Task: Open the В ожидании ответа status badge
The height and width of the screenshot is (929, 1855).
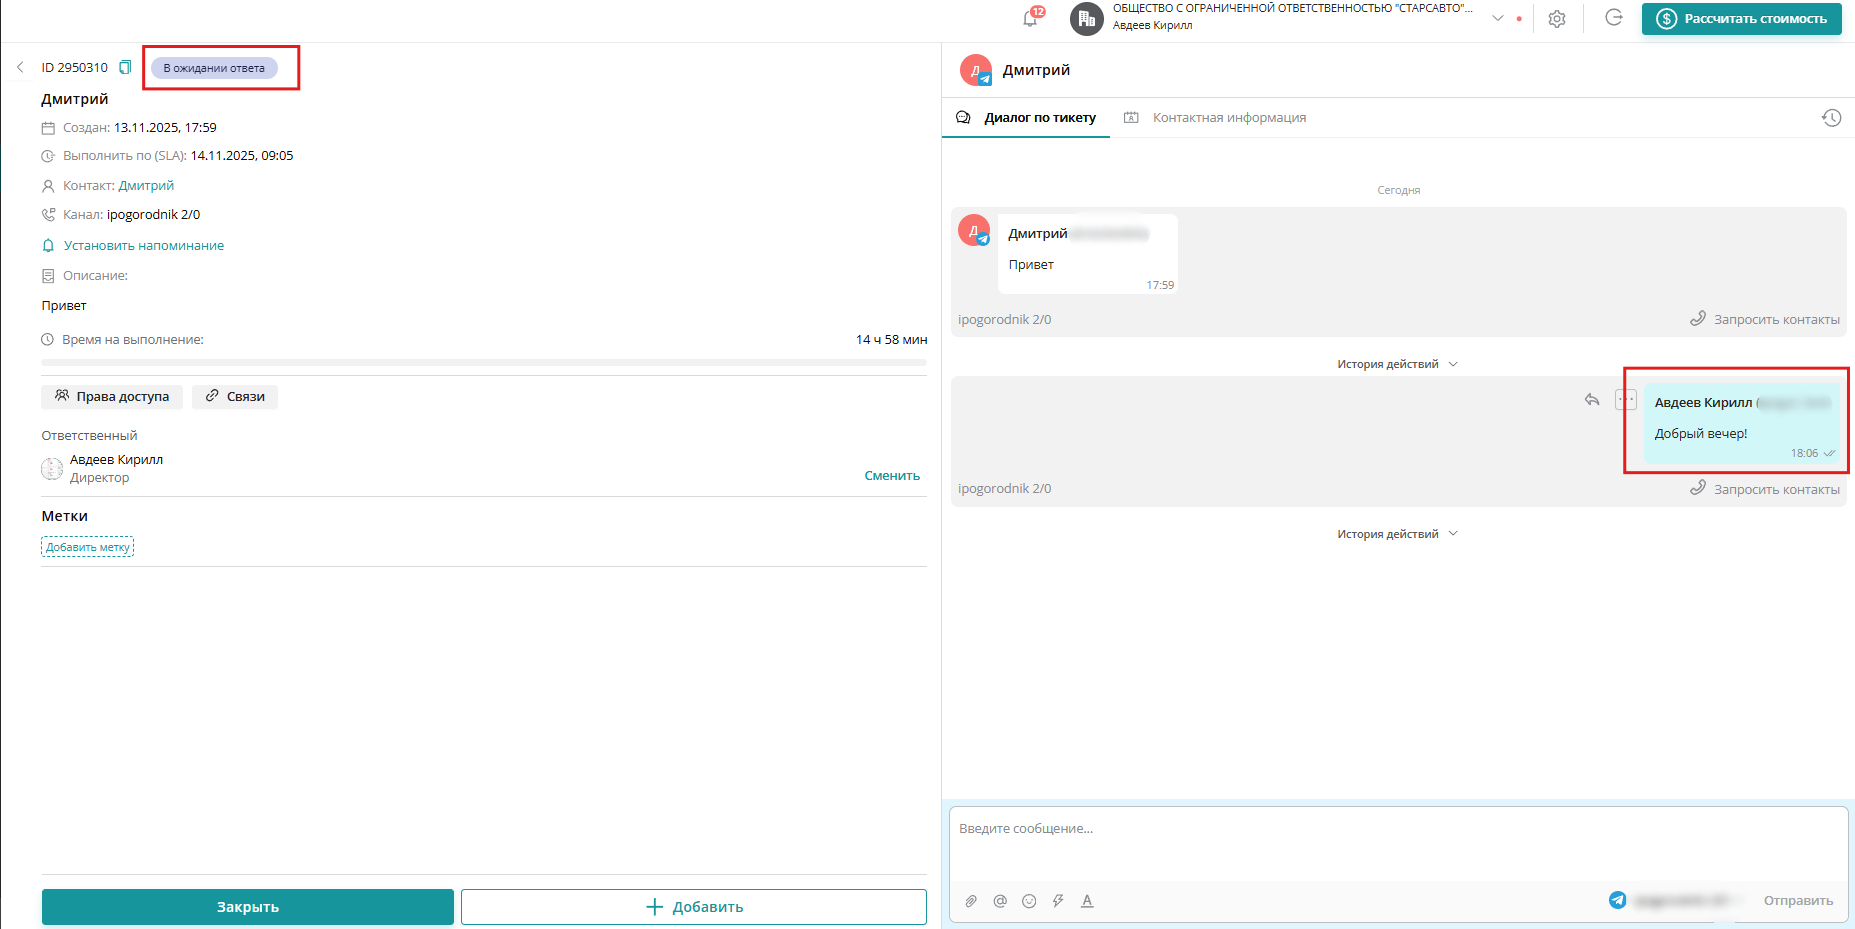Action: click(214, 68)
